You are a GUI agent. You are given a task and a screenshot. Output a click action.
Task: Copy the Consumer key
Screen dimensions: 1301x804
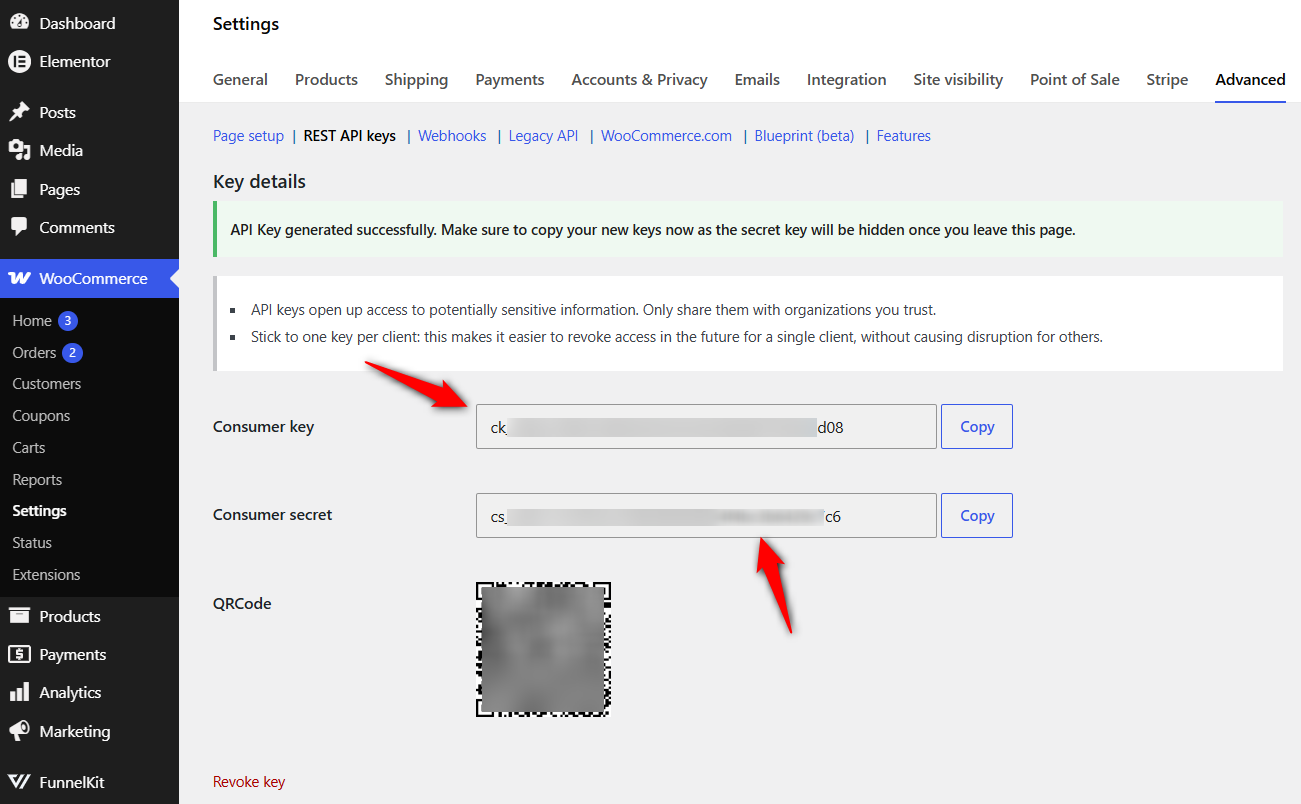(x=977, y=426)
